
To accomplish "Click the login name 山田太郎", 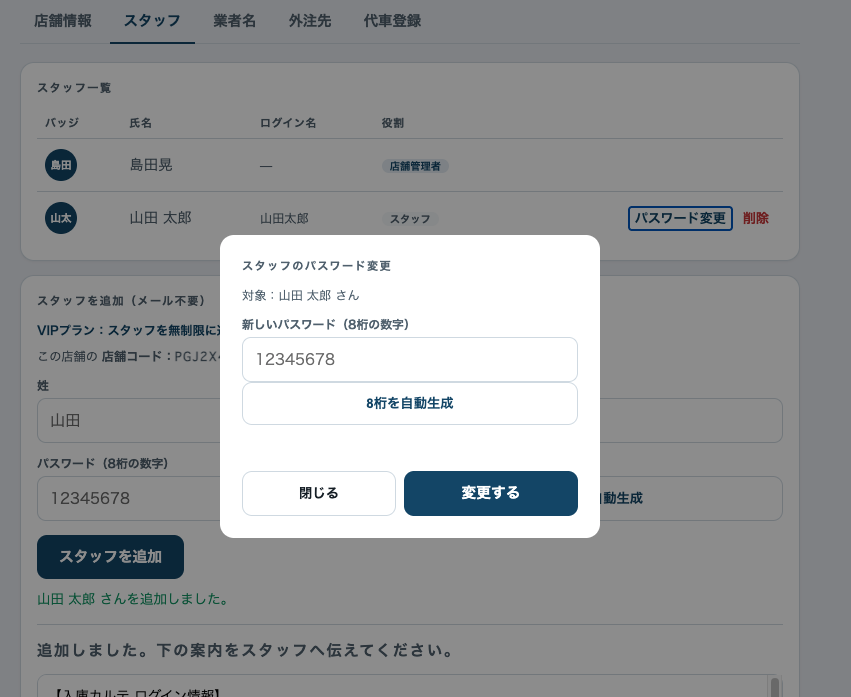I will point(284,219).
